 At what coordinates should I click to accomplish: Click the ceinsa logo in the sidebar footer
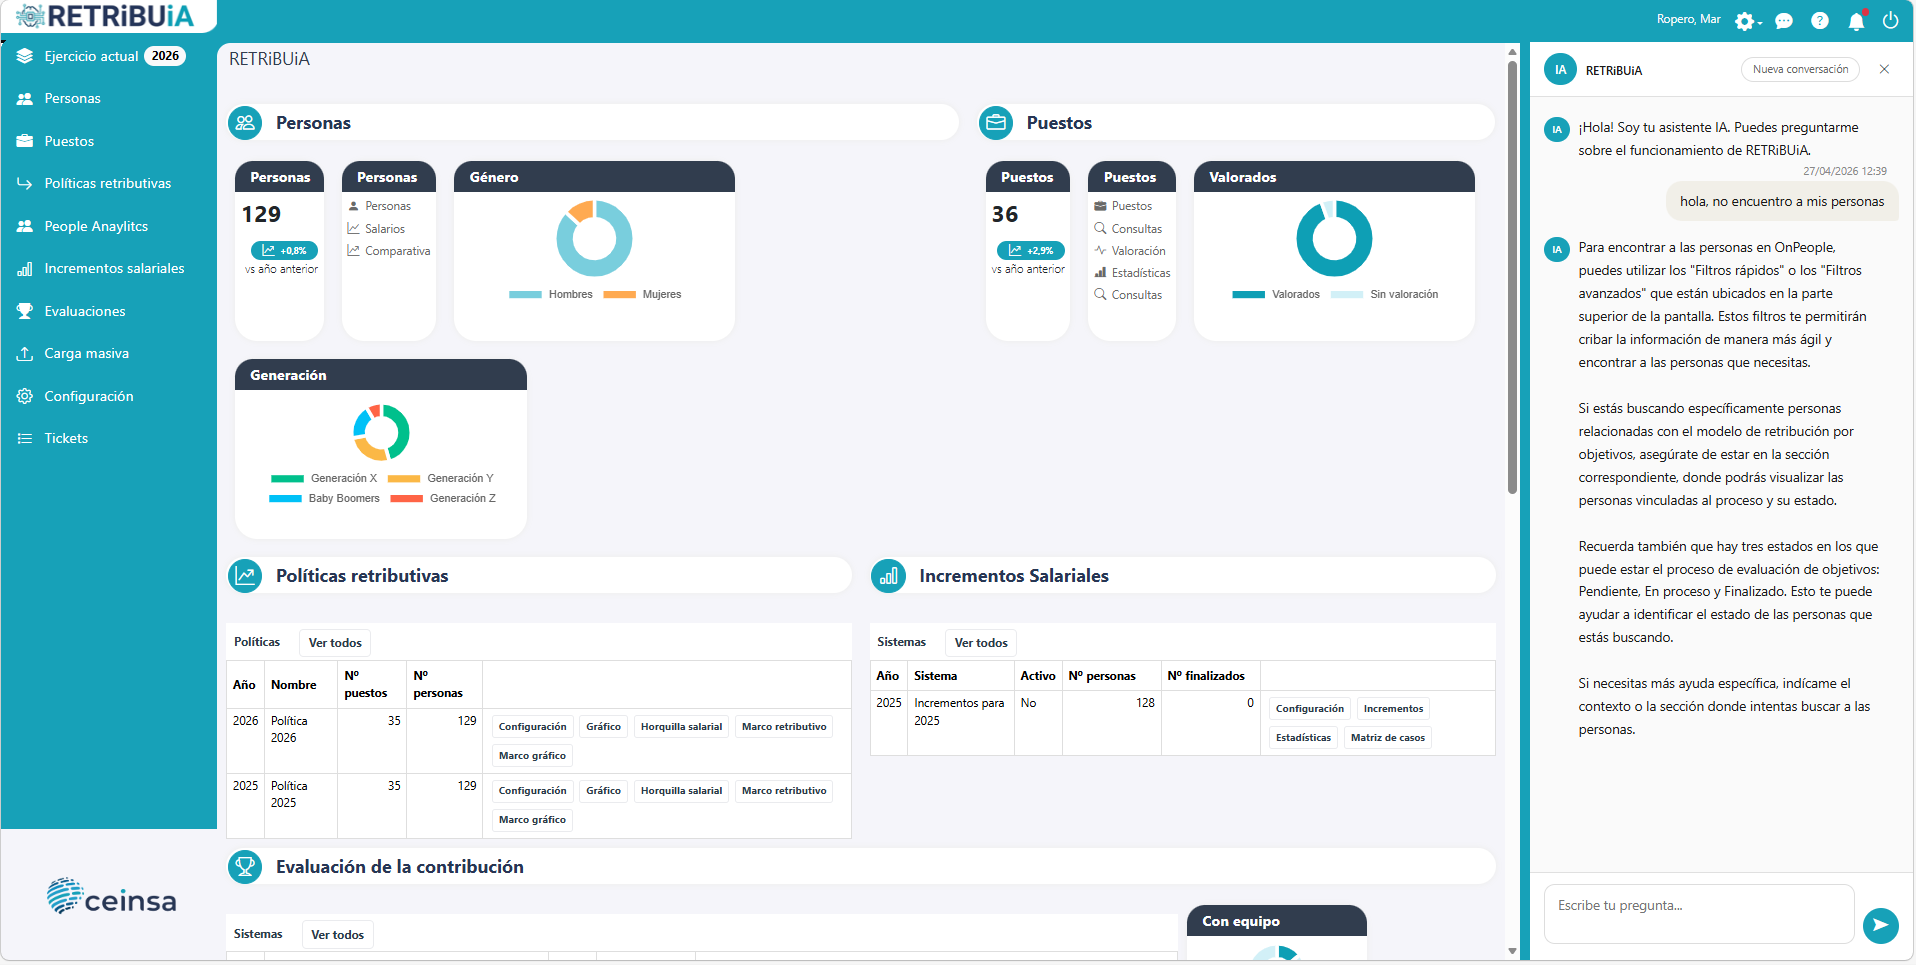pos(111,897)
